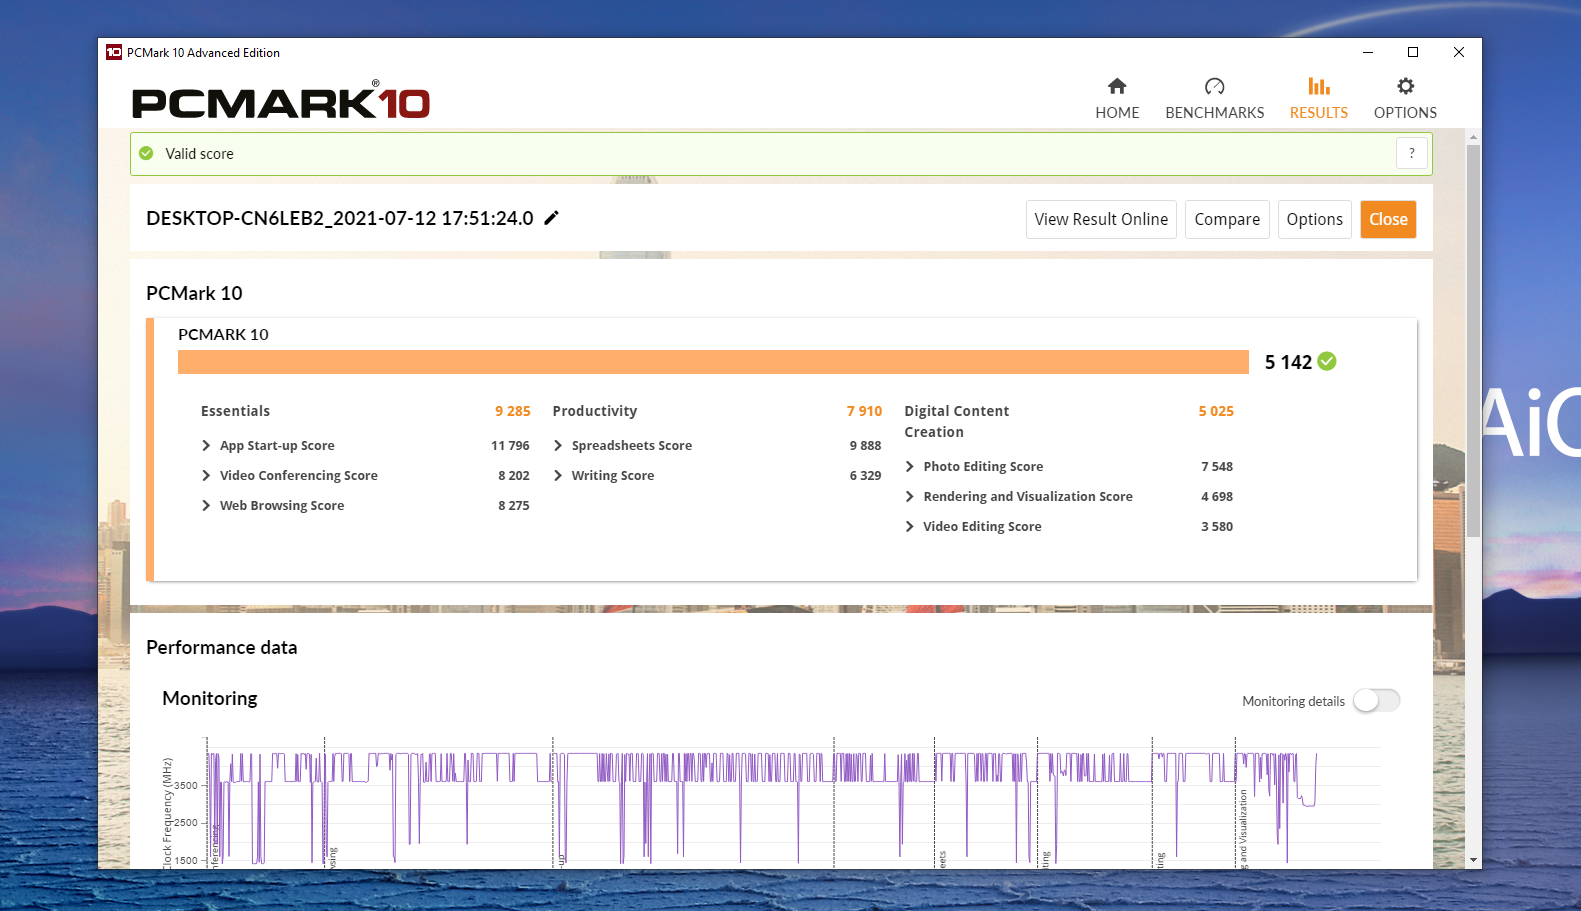Screen dimensions: 1581x911
Task: Click the Photo Editing value 7 548
Action: 1217,467
